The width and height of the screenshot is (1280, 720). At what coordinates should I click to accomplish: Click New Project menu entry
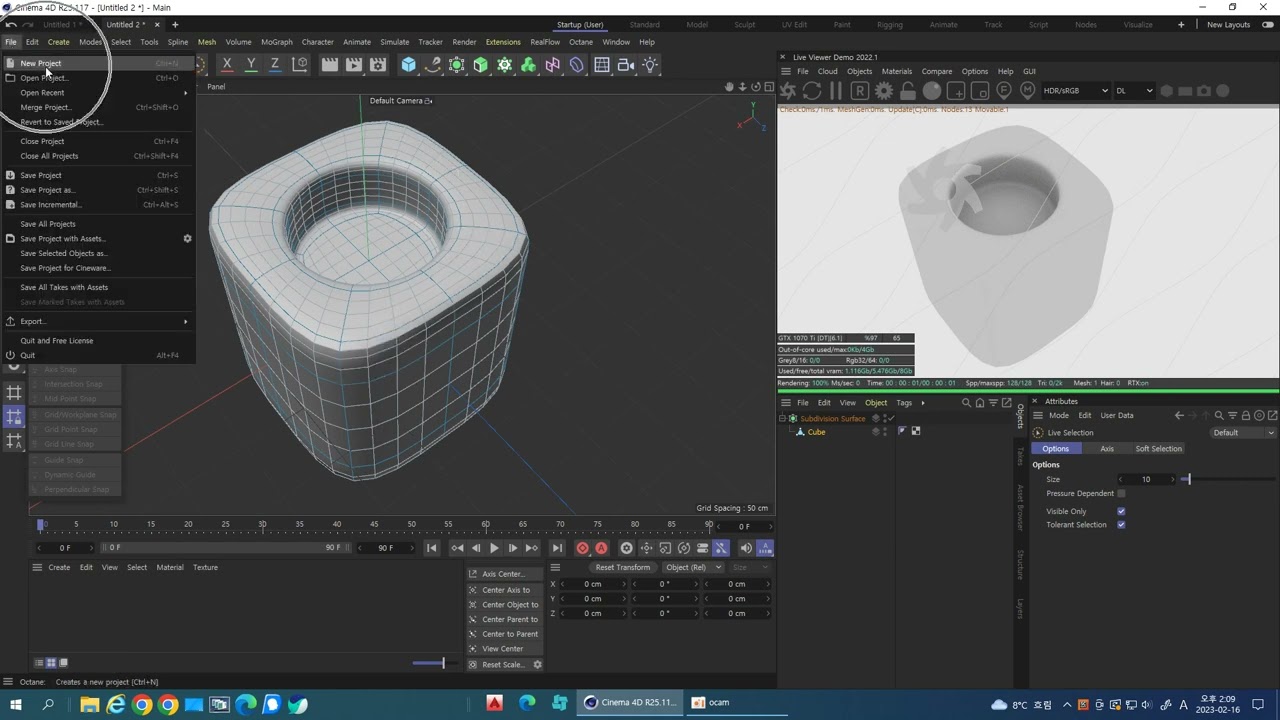[x=100, y=63]
